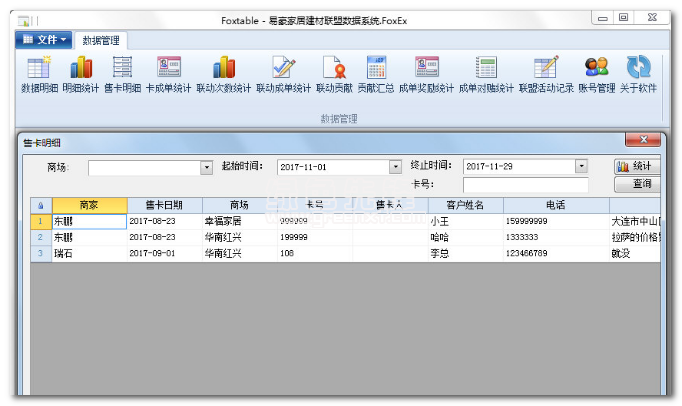Click the 明细统计 chart icon

pos(81,69)
